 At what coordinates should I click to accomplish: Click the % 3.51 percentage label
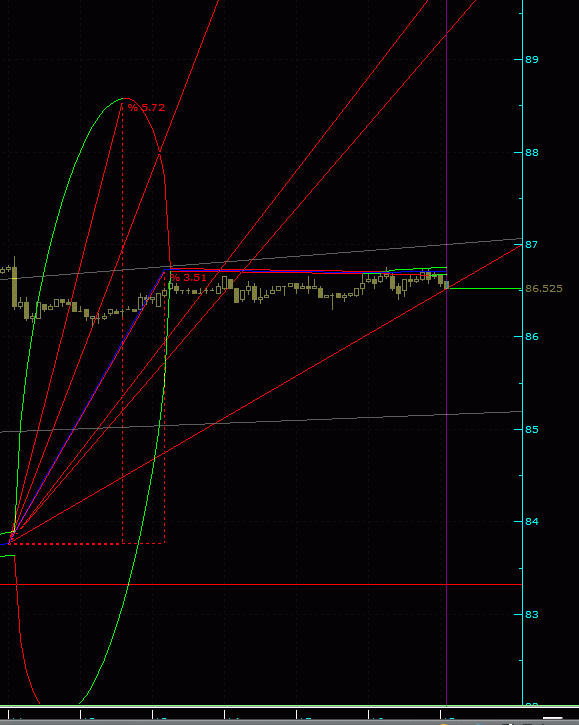188,278
